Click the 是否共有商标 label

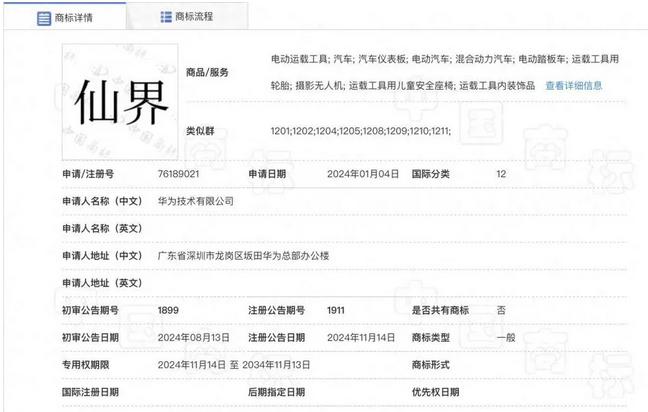[440, 310]
